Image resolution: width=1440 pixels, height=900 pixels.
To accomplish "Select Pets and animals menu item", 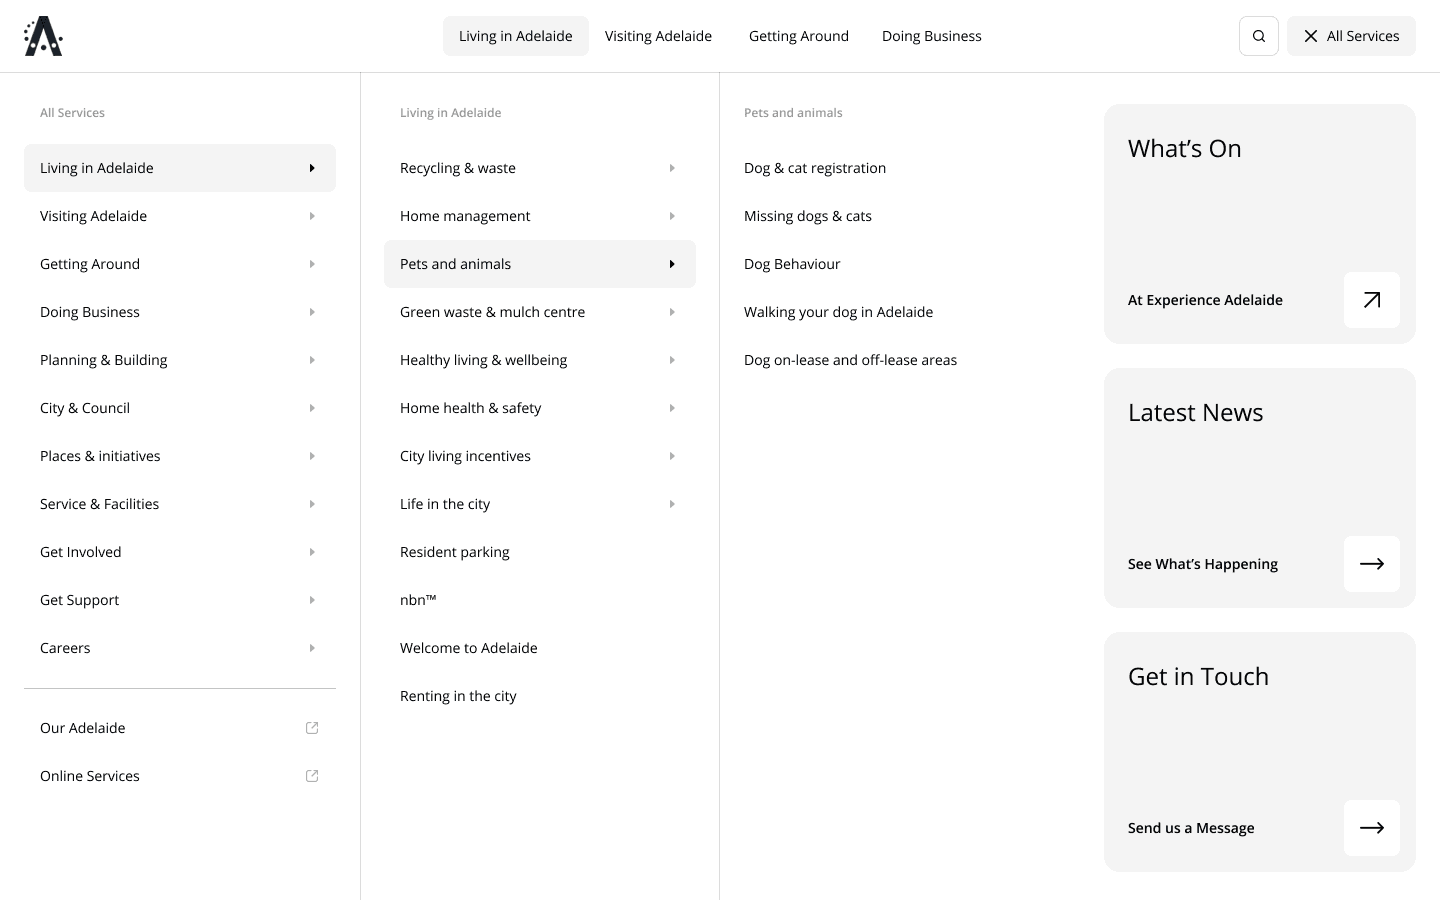I will point(540,264).
